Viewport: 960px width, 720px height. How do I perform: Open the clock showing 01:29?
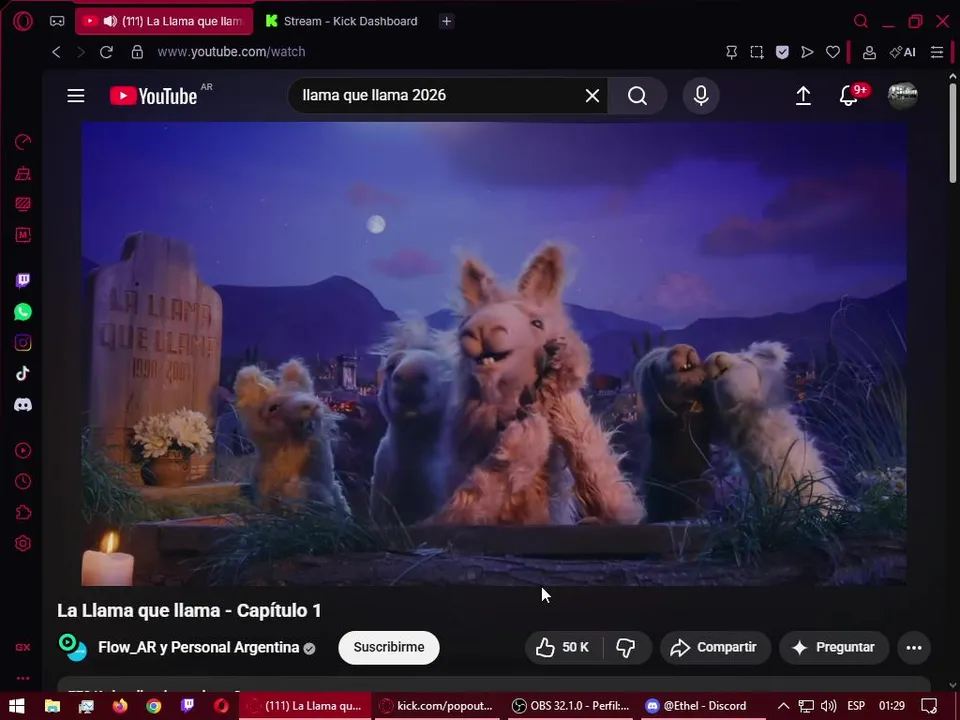pos(892,706)
